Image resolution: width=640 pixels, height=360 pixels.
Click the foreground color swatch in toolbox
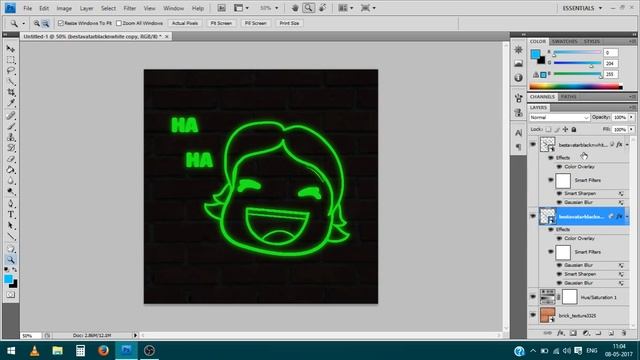pyautogui.click(x=8, y=279)
